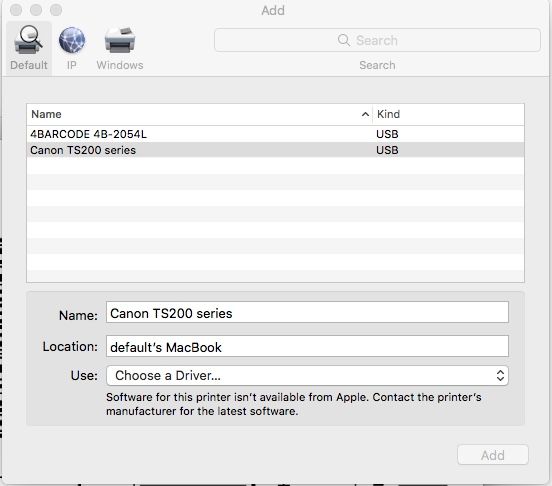Screen dimensions: 552x486
Task: Edit the printer Name field
Action: tap(307, 312)
